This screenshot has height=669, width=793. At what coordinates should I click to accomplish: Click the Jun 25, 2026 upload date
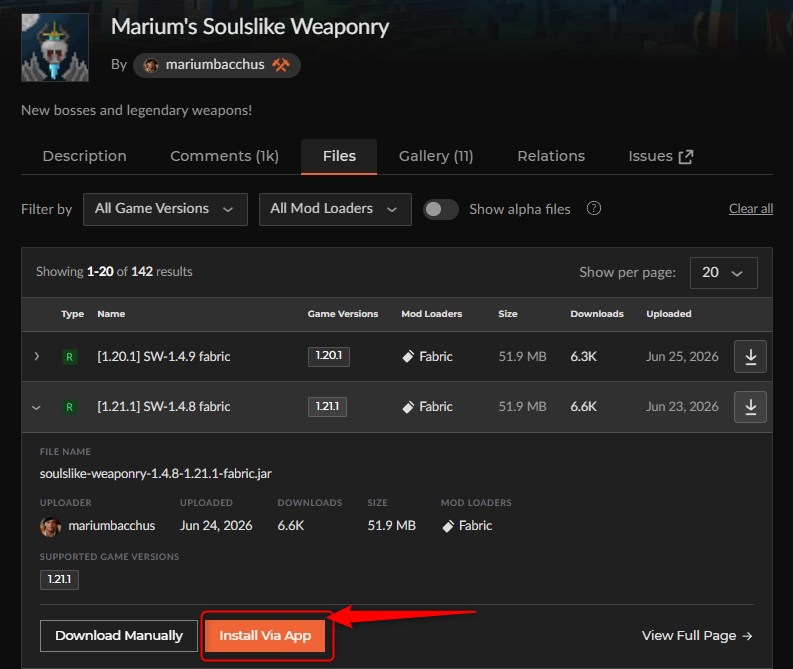(x=682, y=356)
